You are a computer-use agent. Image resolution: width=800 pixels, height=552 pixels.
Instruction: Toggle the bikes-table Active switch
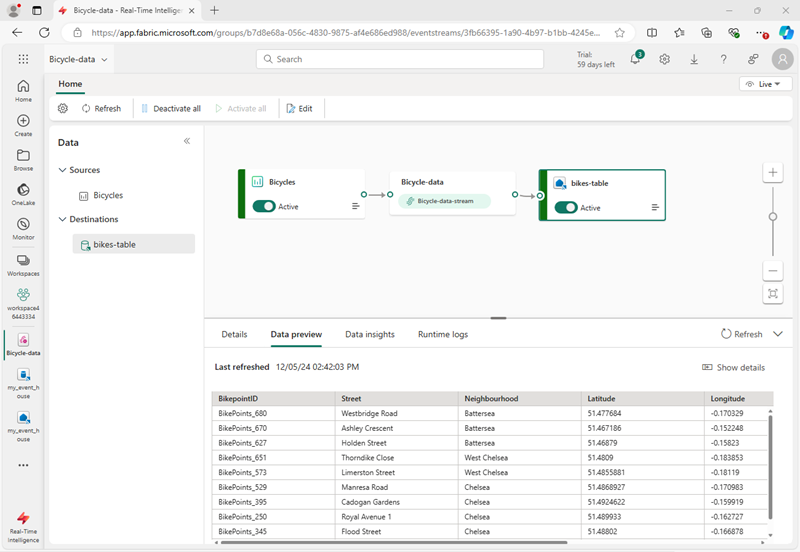tap(566, 208)
